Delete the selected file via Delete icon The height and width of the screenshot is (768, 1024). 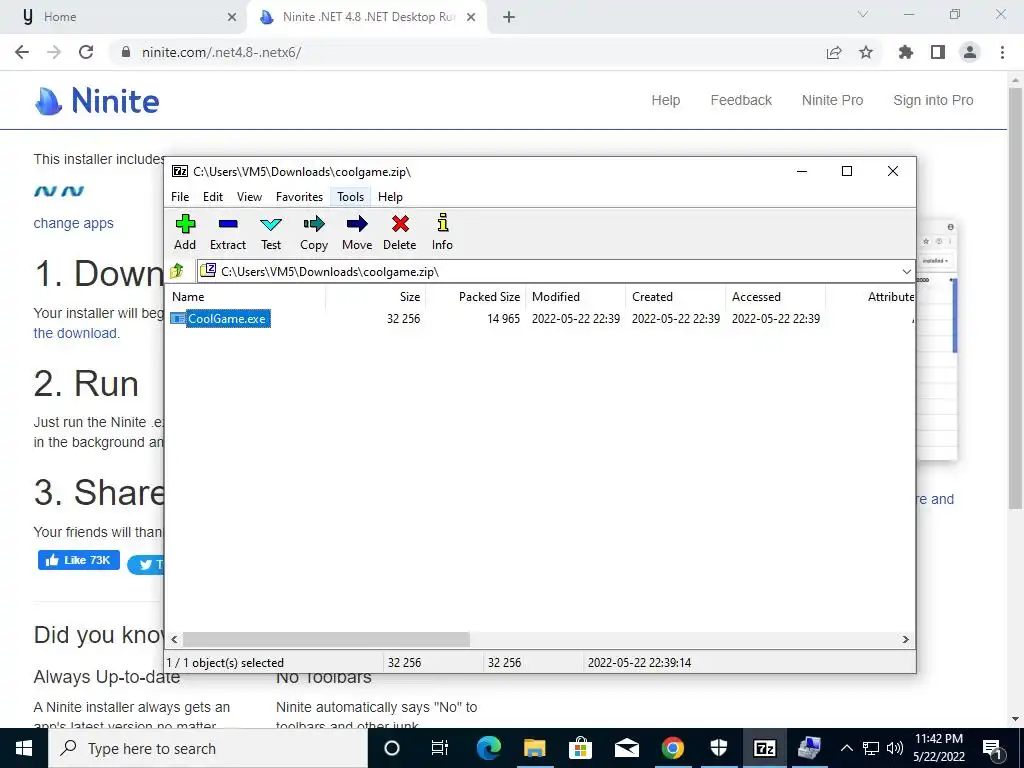400,232
